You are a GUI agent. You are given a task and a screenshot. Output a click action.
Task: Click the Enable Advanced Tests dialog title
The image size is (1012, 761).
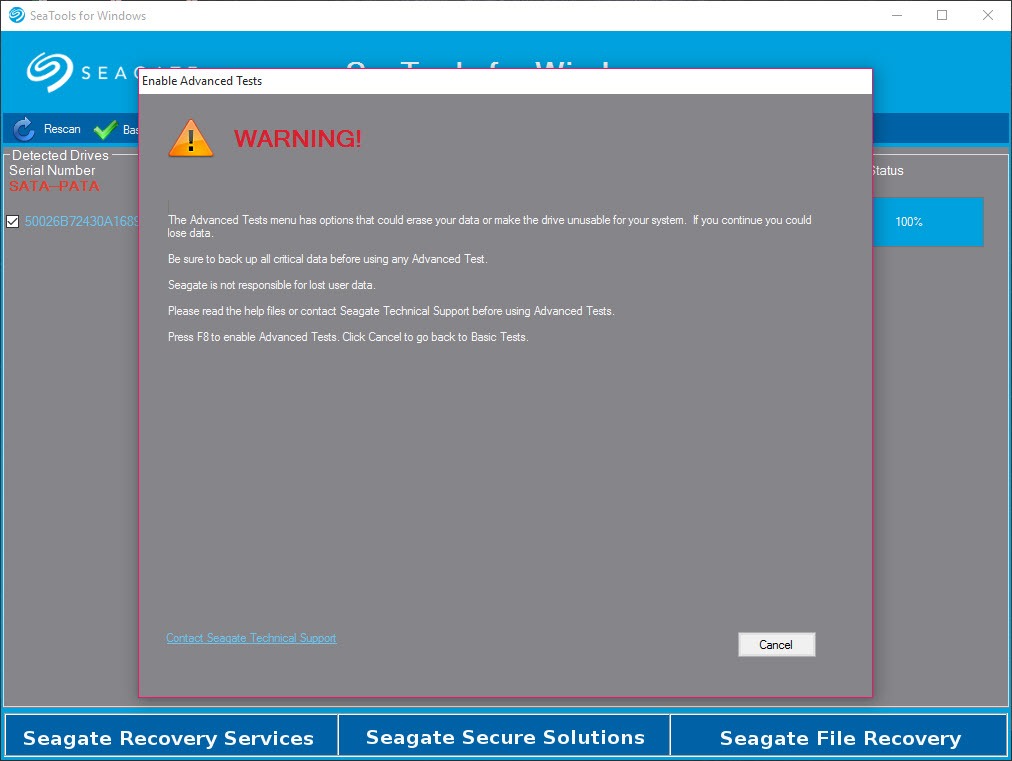tap(202, 81)
